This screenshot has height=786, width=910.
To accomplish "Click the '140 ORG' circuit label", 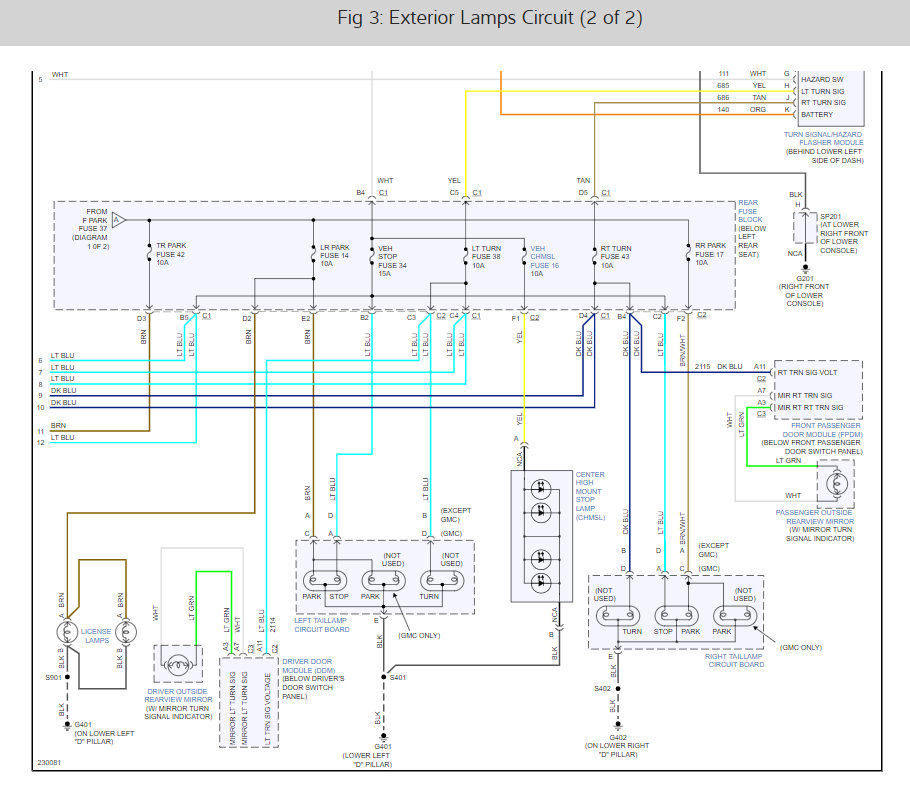I will click(742, 110).
